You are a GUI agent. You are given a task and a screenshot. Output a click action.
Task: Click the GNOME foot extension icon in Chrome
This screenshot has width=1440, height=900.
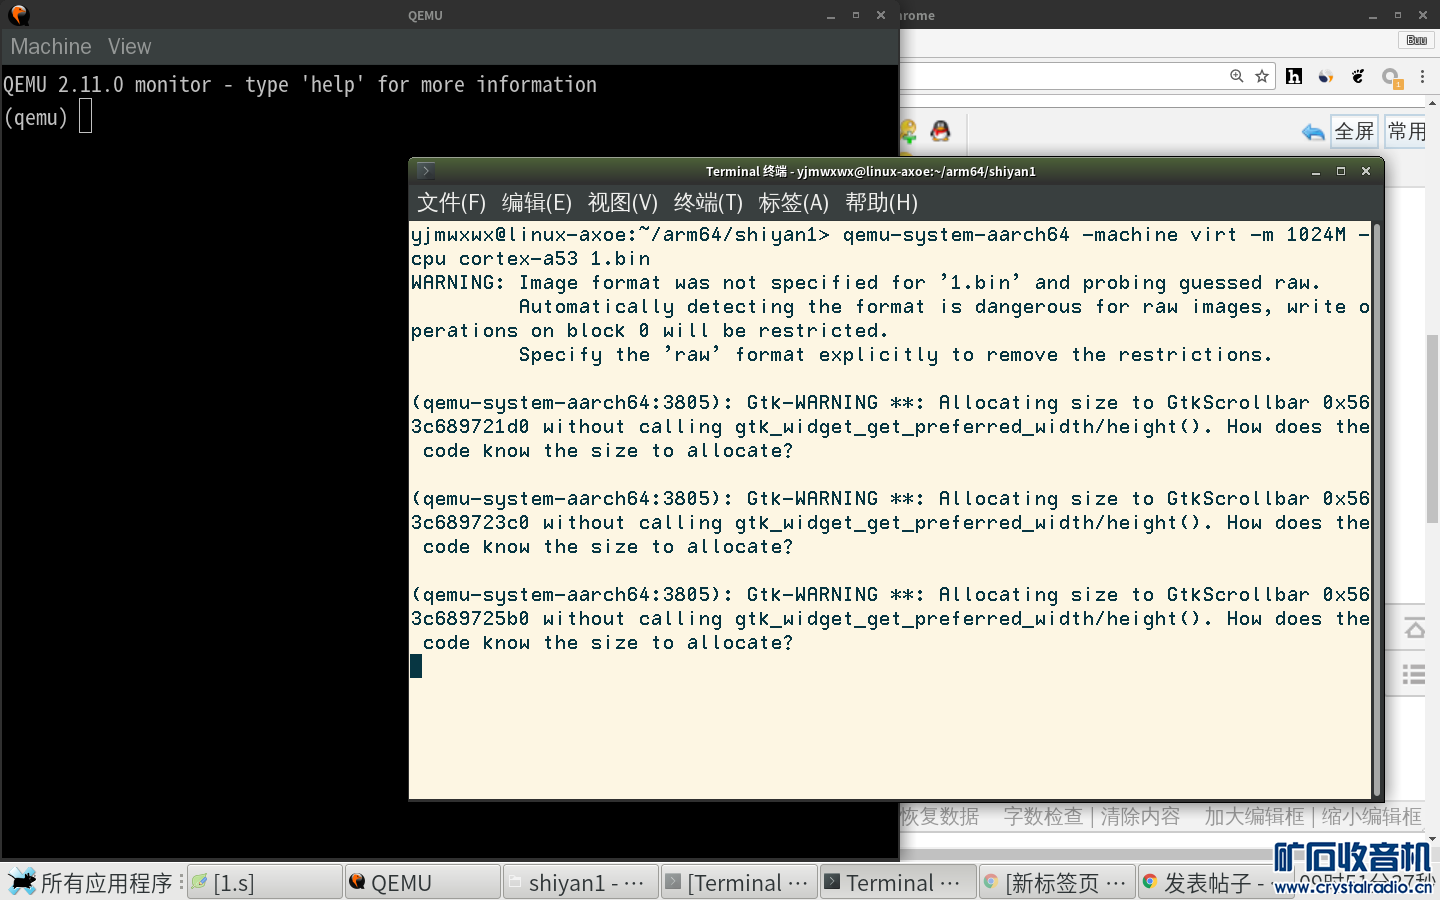pos(1358,76)
